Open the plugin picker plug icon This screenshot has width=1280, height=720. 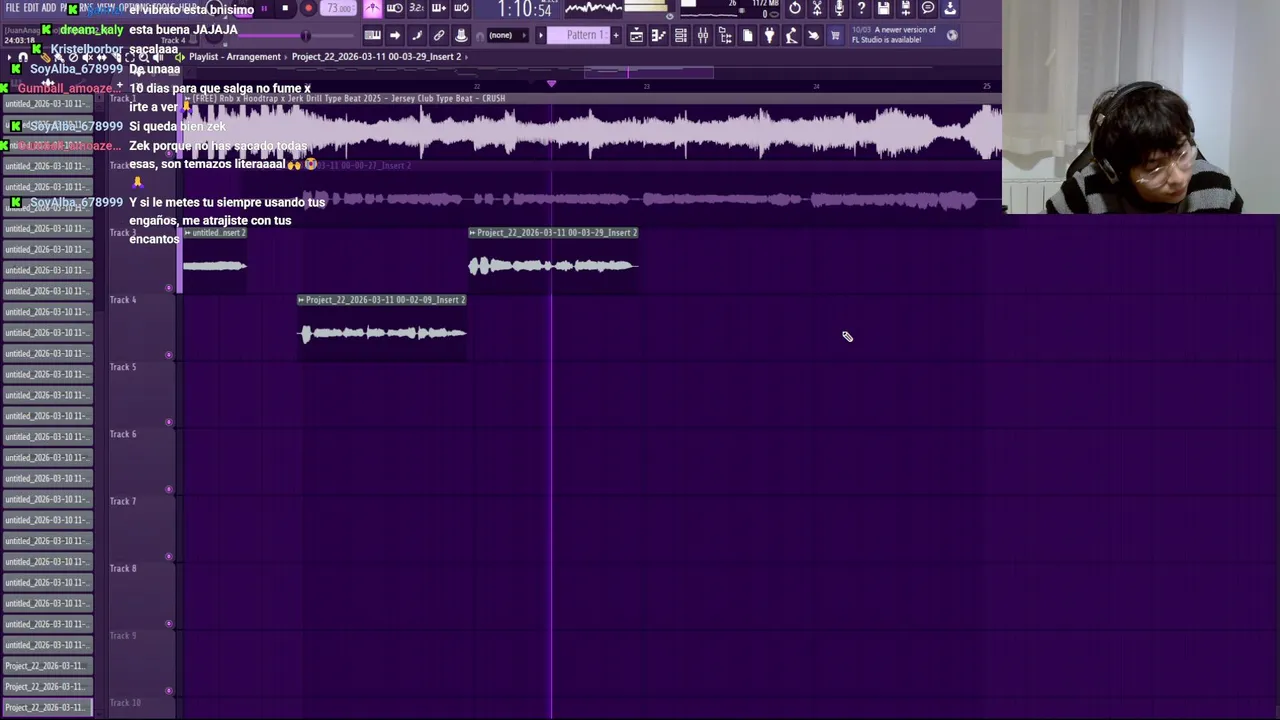coord(769,36)
